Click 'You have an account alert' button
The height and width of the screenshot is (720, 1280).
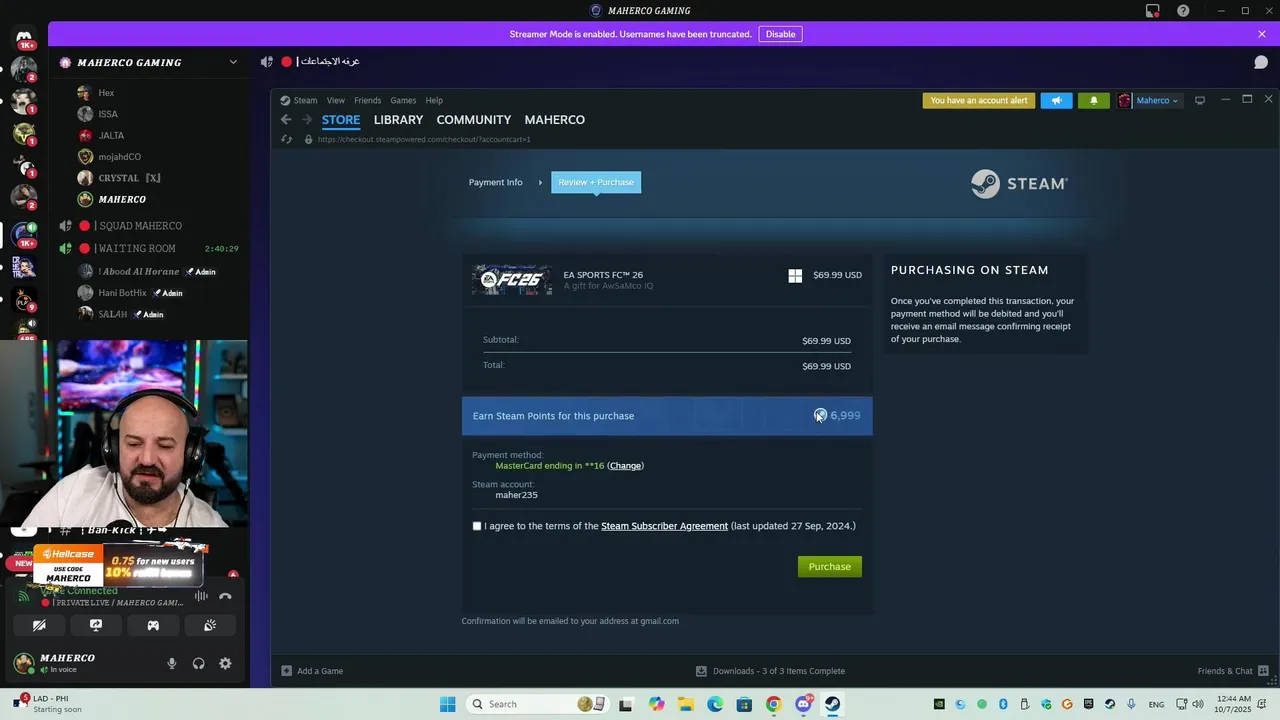pos(979,100)
